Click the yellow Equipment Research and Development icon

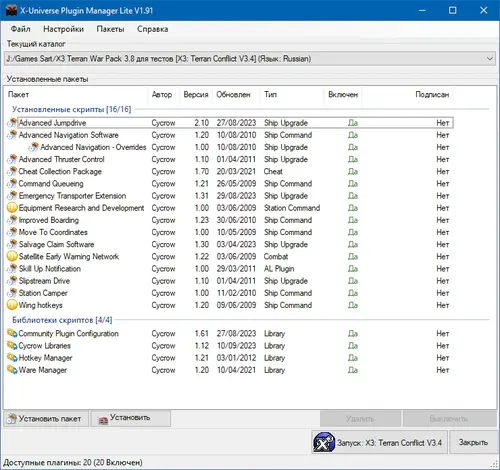click(12, 208)
